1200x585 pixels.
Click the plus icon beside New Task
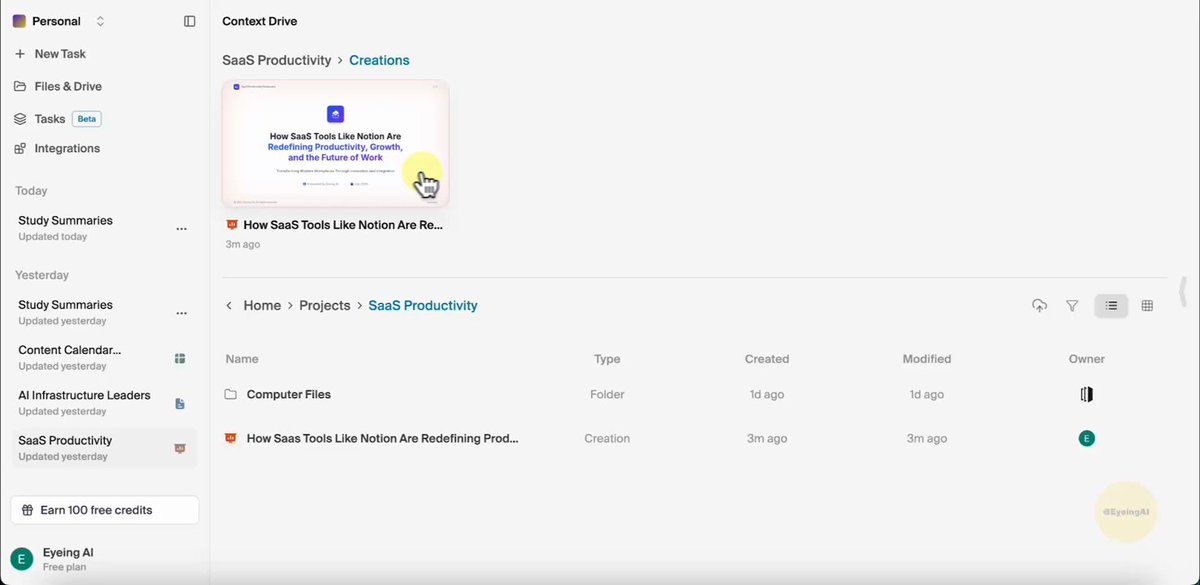20,54
